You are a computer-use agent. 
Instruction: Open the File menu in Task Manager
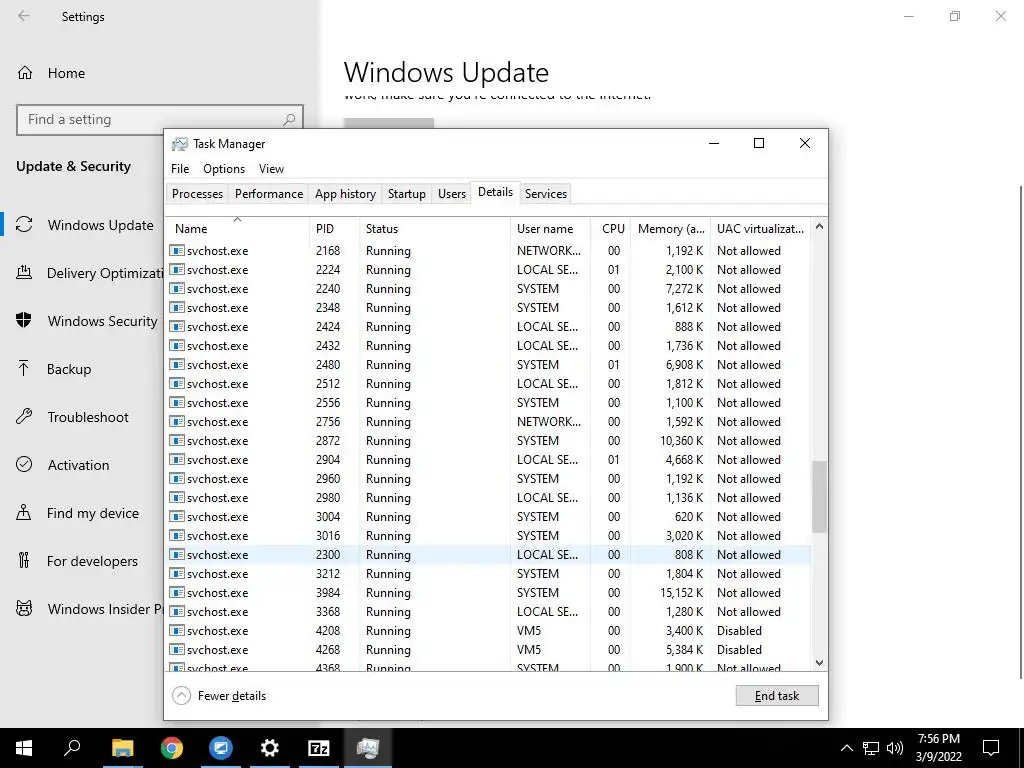(x=180, y=168)
